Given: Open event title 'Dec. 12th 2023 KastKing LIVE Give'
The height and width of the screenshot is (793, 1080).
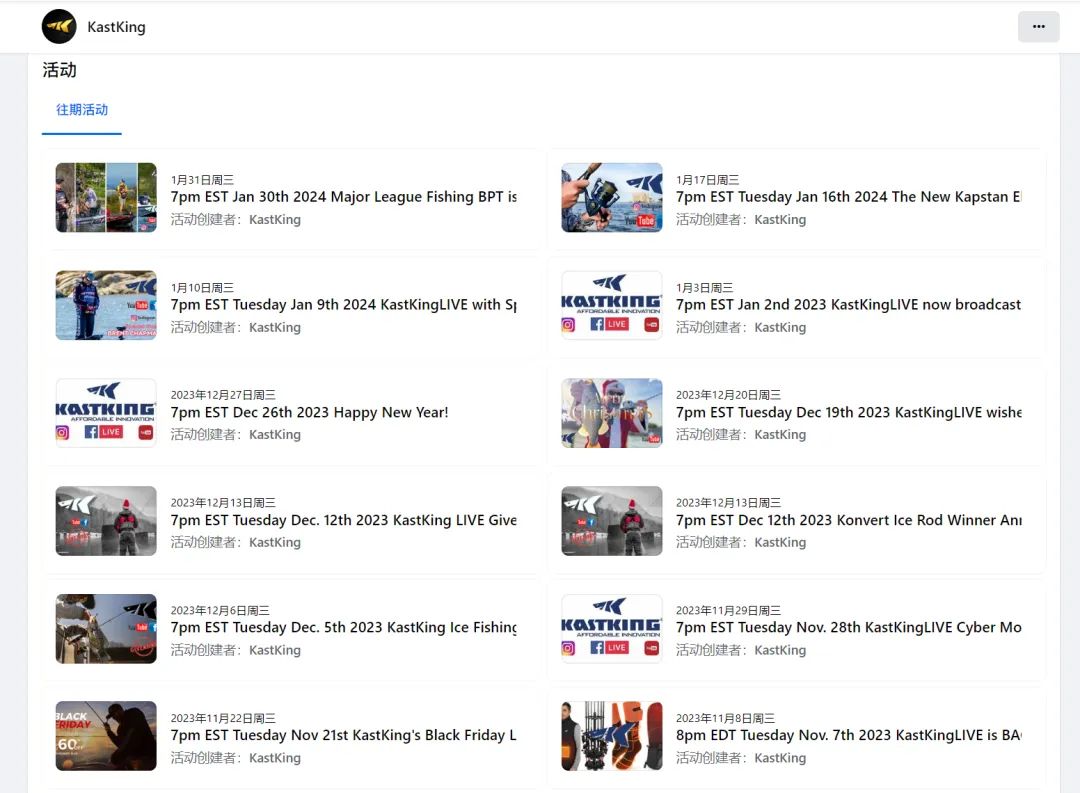Looking at the screenshot, I should pyautogui.click(x=344, y=520).
